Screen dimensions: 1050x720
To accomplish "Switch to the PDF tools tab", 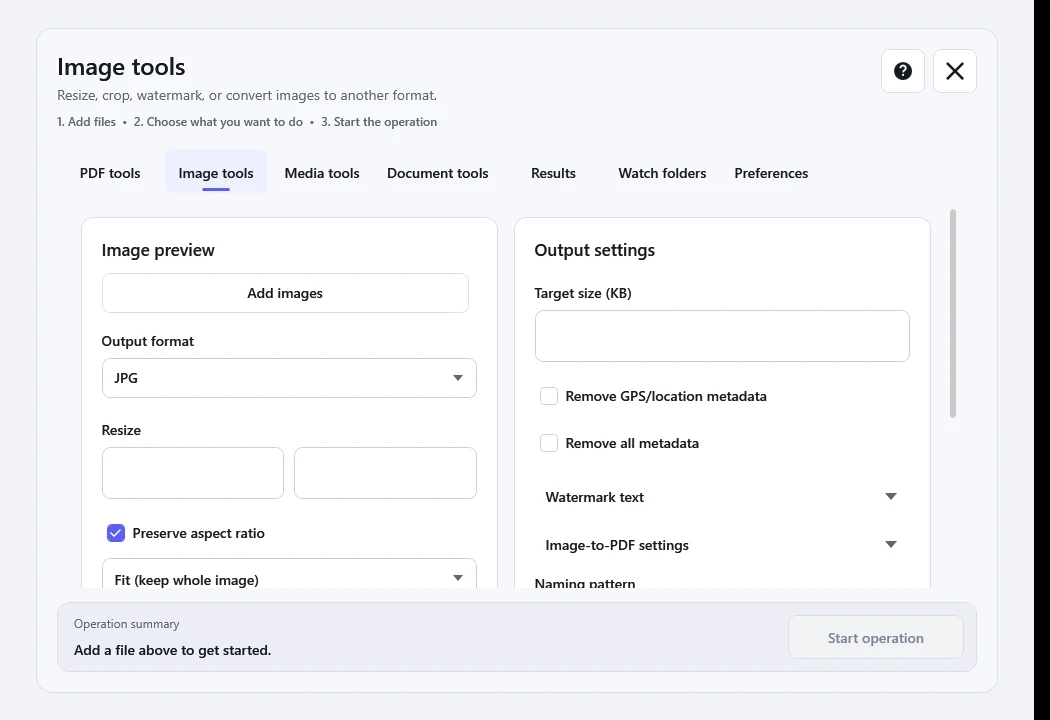I will tap(110, 173).
